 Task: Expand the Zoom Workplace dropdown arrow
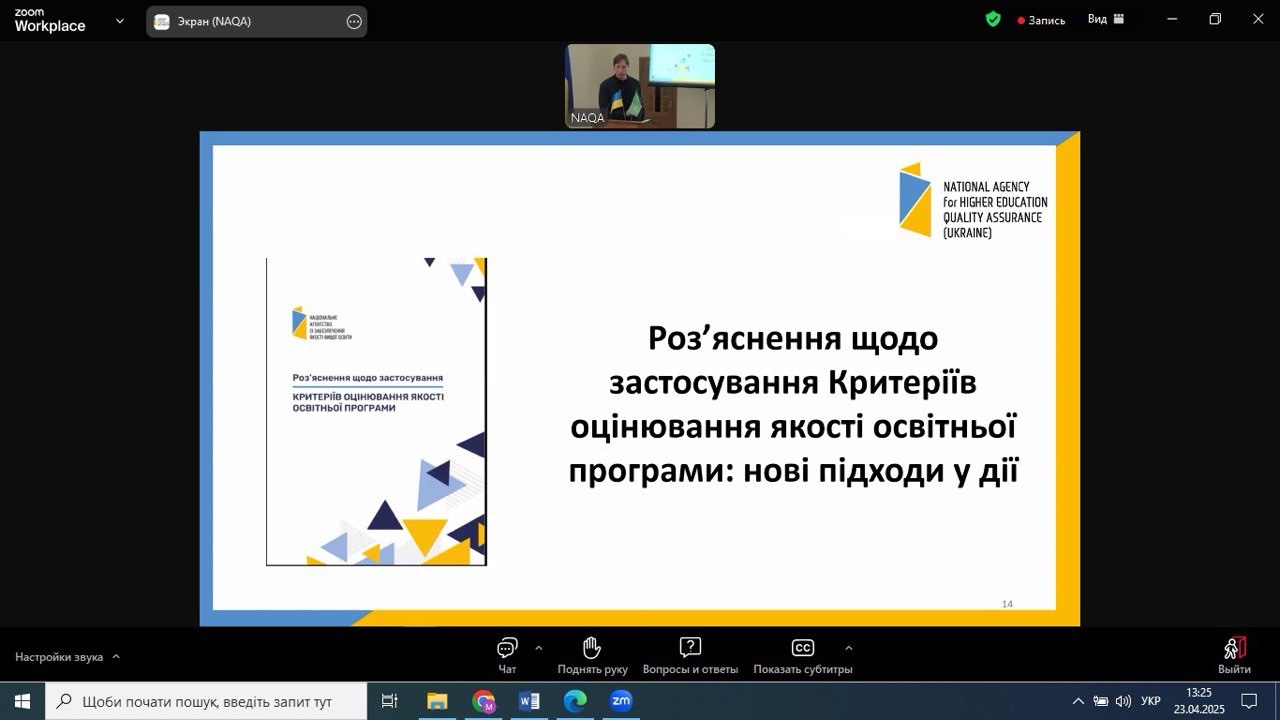[120, 20]
